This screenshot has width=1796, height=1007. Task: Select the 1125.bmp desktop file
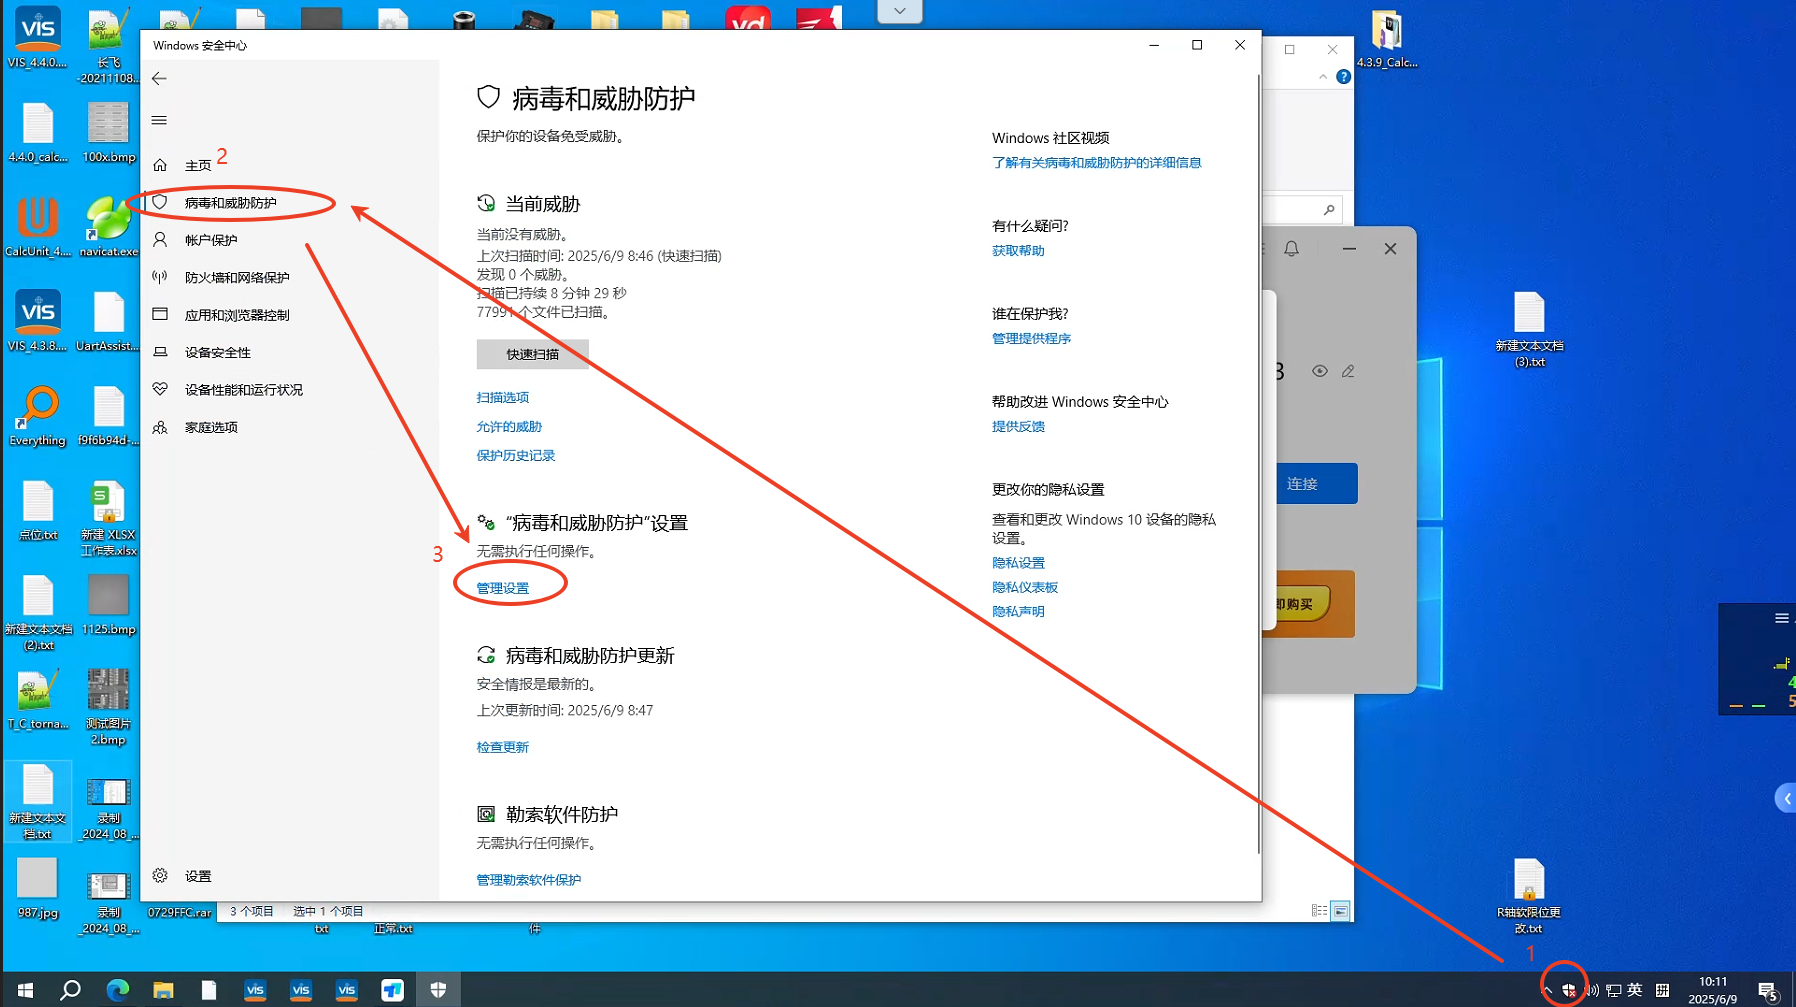coord(108,605)
